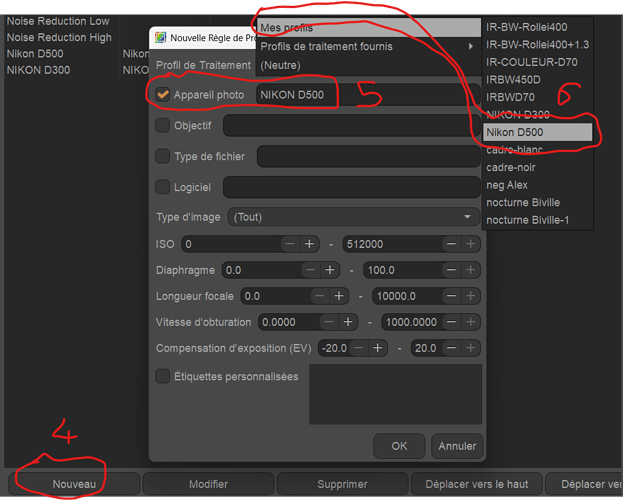Select IRBW450D profile
This screenshot has width=623, height=500.
click(537, 79)
